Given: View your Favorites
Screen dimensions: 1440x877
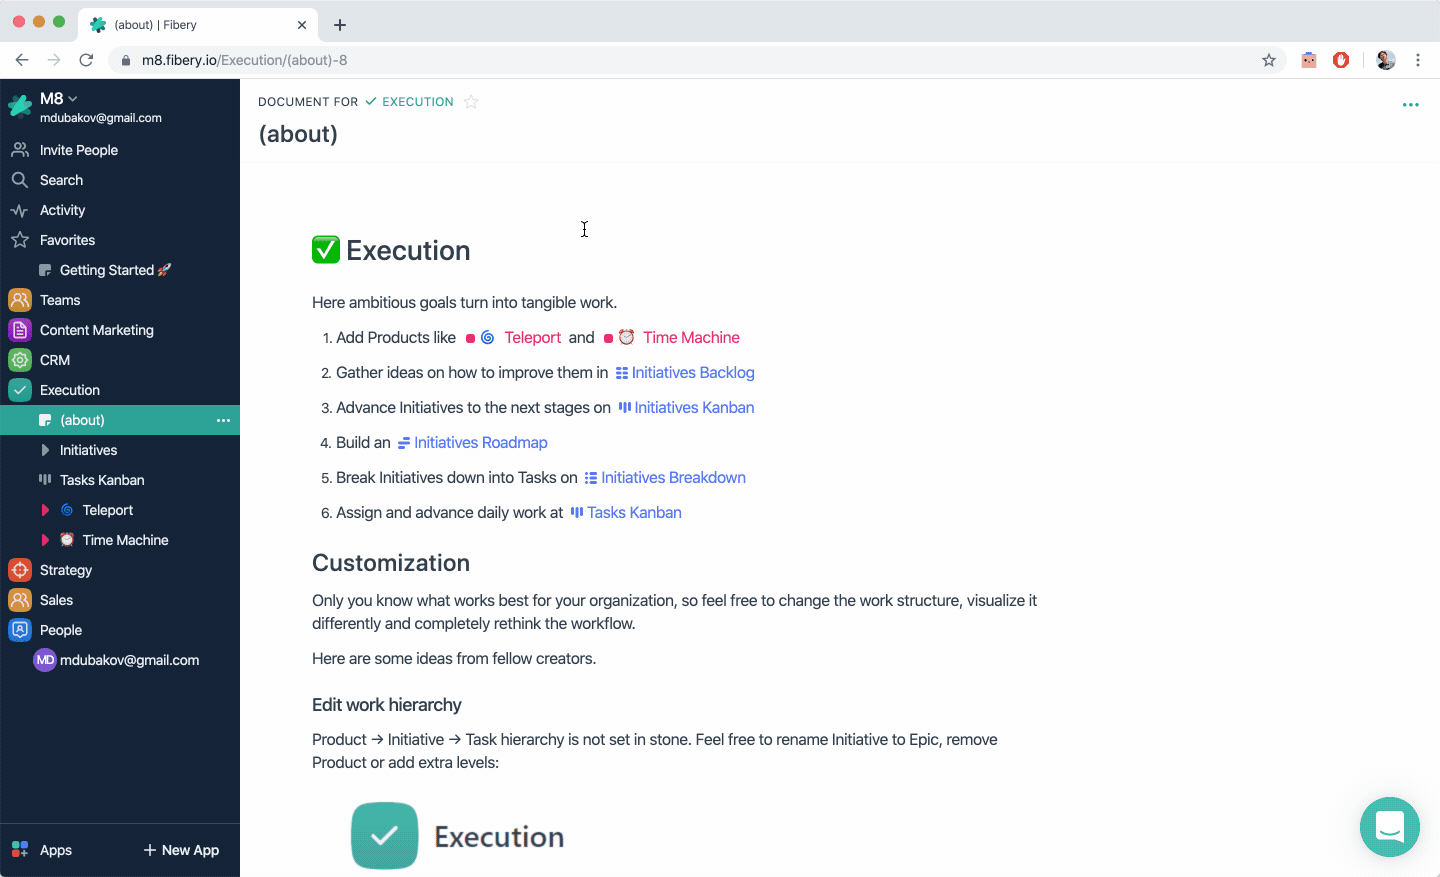Looking at the screenshot, I should (65, 240).
